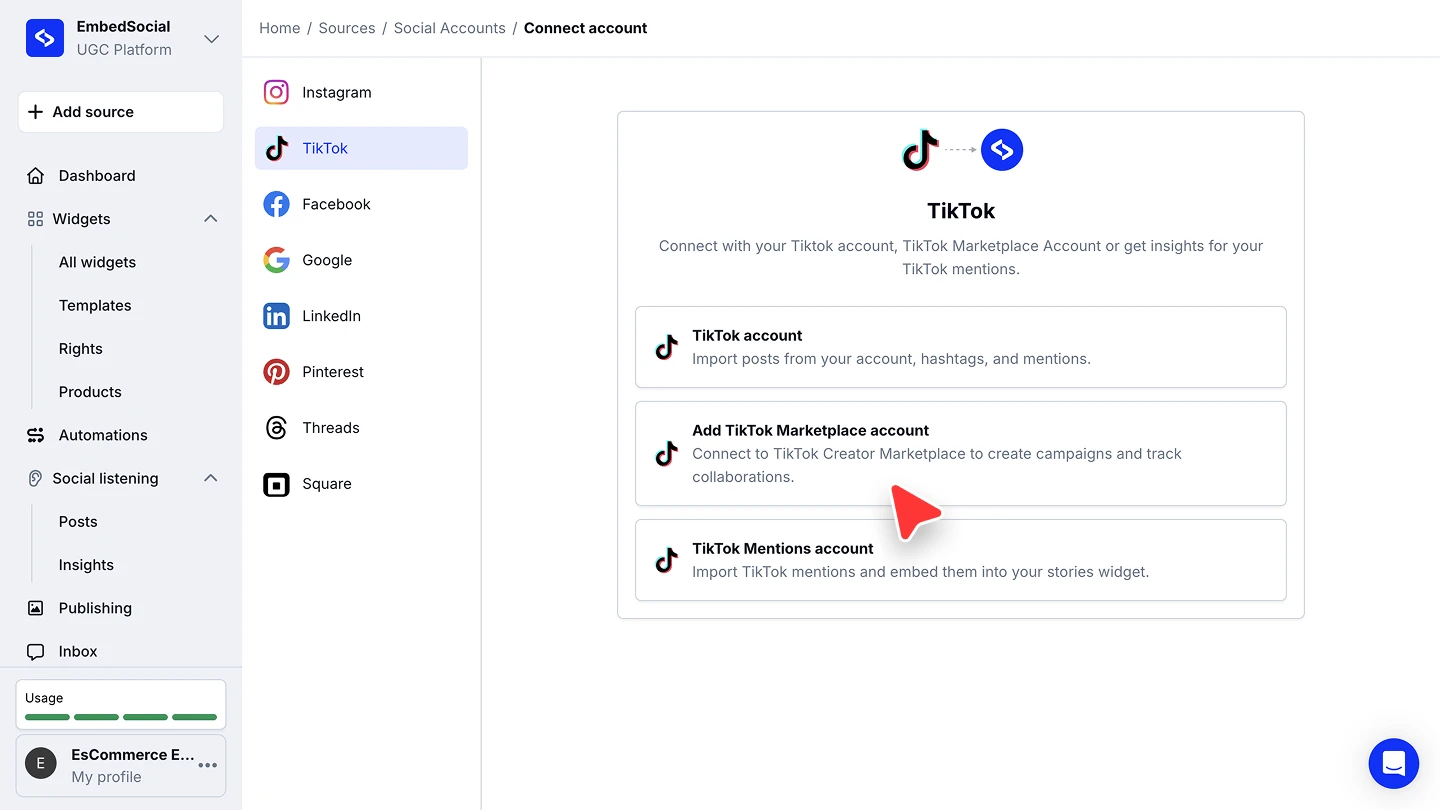Click the Facebook logo icon

(276, 204)
